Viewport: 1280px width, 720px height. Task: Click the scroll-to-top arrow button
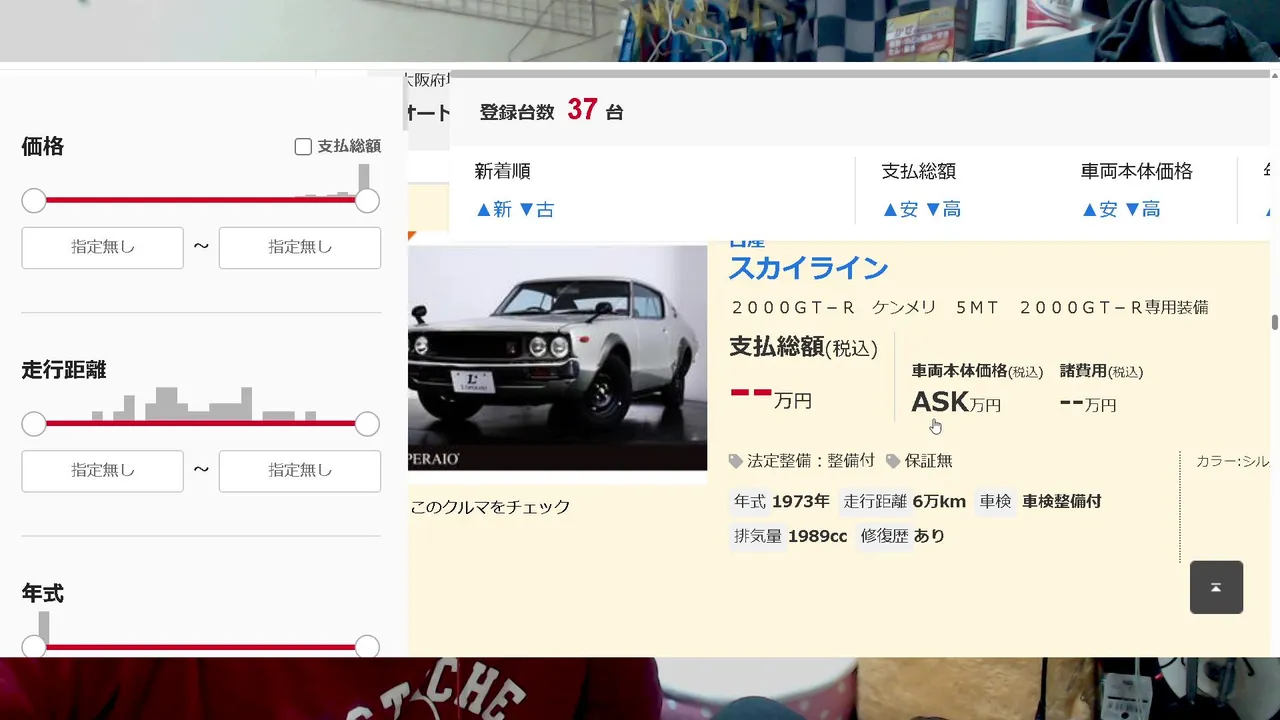click(x=1216, y=587)
